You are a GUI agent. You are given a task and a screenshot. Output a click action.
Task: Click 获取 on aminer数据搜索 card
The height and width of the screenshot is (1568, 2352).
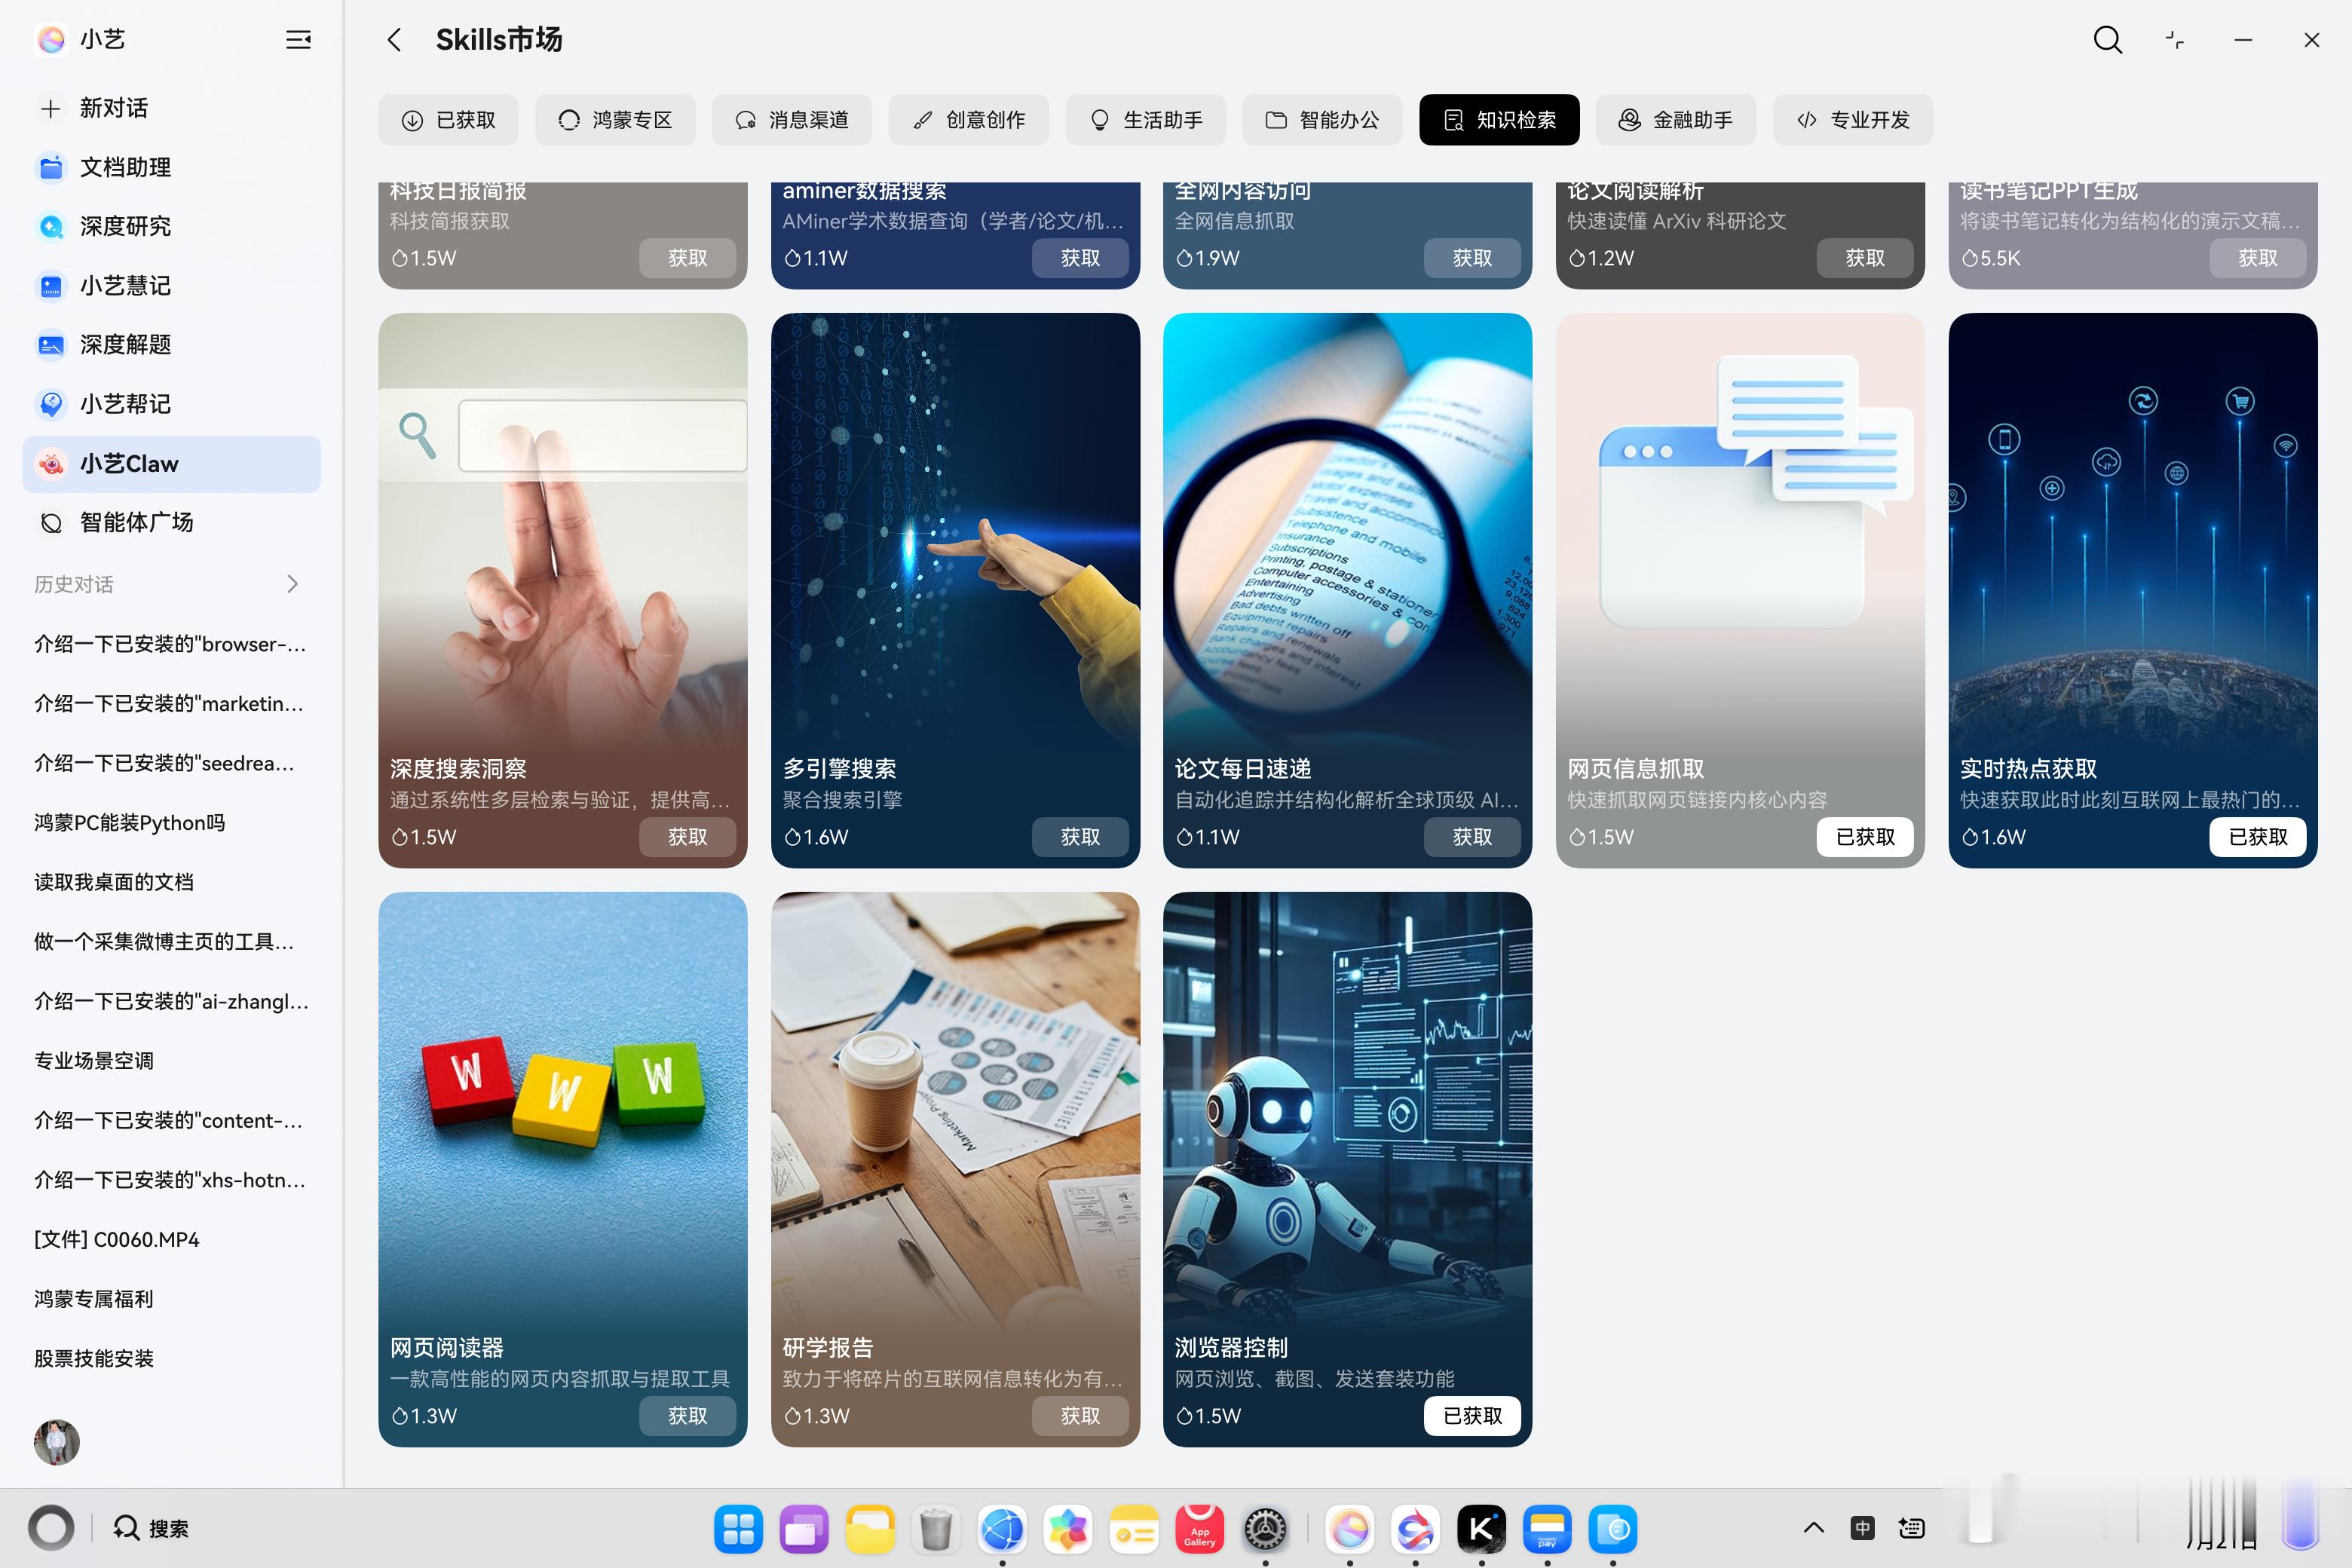[1080, 258]
